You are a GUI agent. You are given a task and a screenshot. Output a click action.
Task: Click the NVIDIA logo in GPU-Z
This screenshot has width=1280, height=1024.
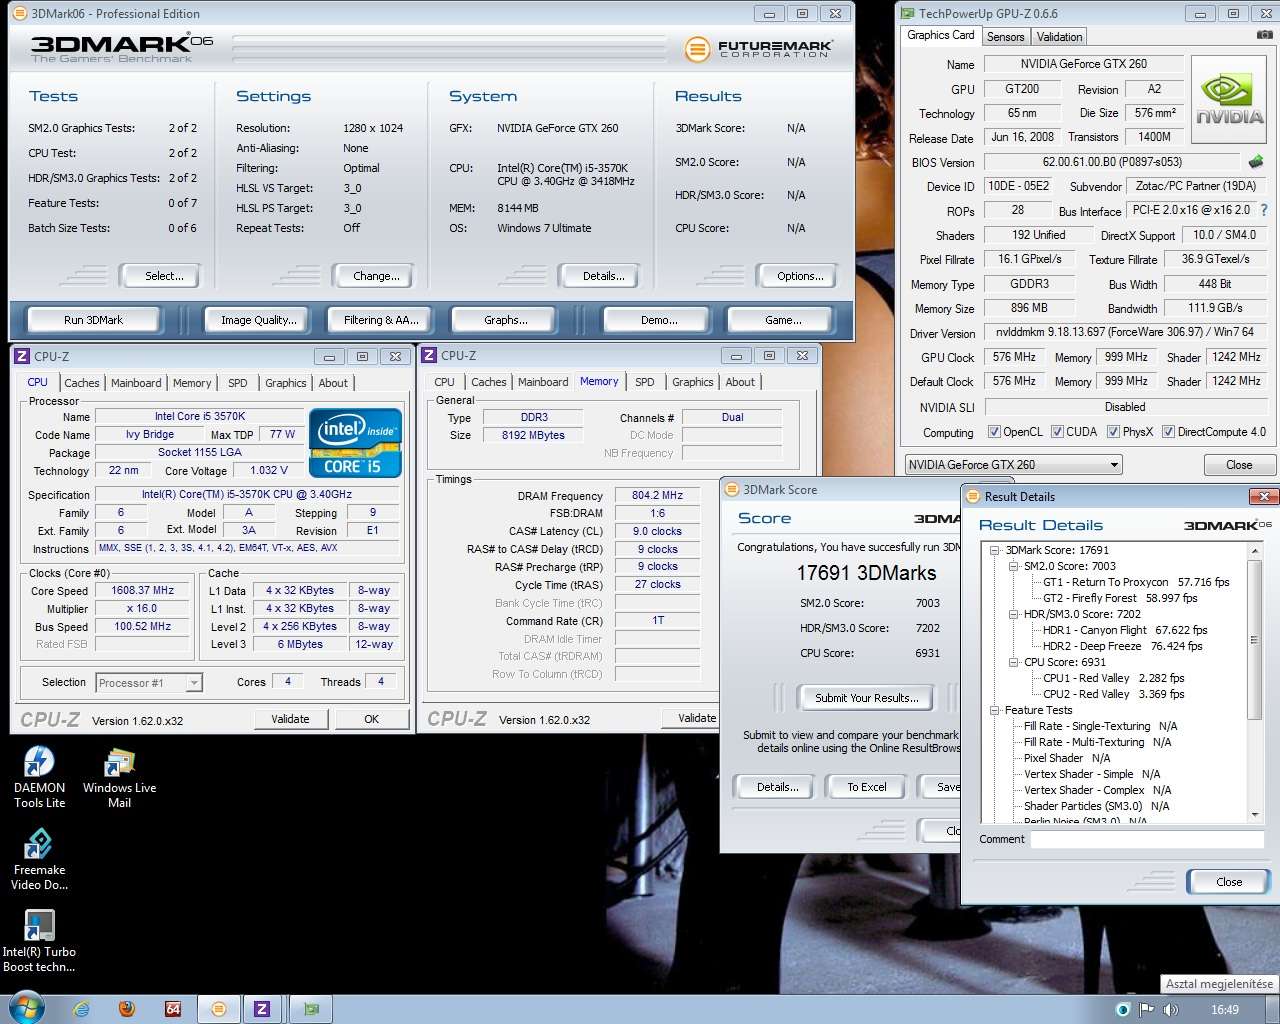coord(1230,101)
